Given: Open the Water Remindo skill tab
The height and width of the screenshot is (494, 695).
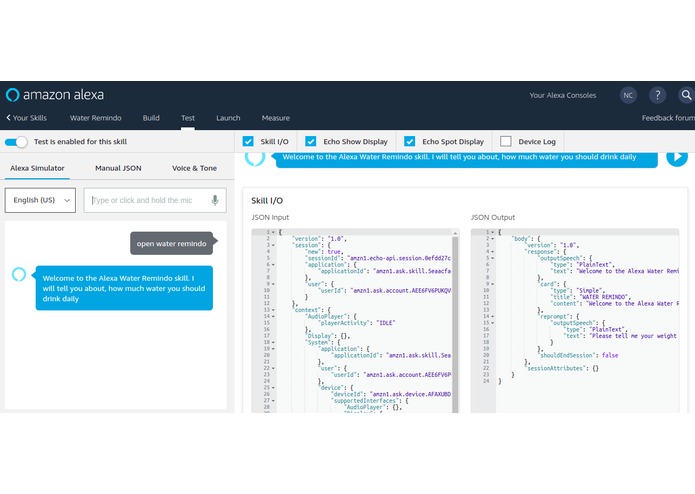Looking at the screenshot, I should tap(96, 118).
